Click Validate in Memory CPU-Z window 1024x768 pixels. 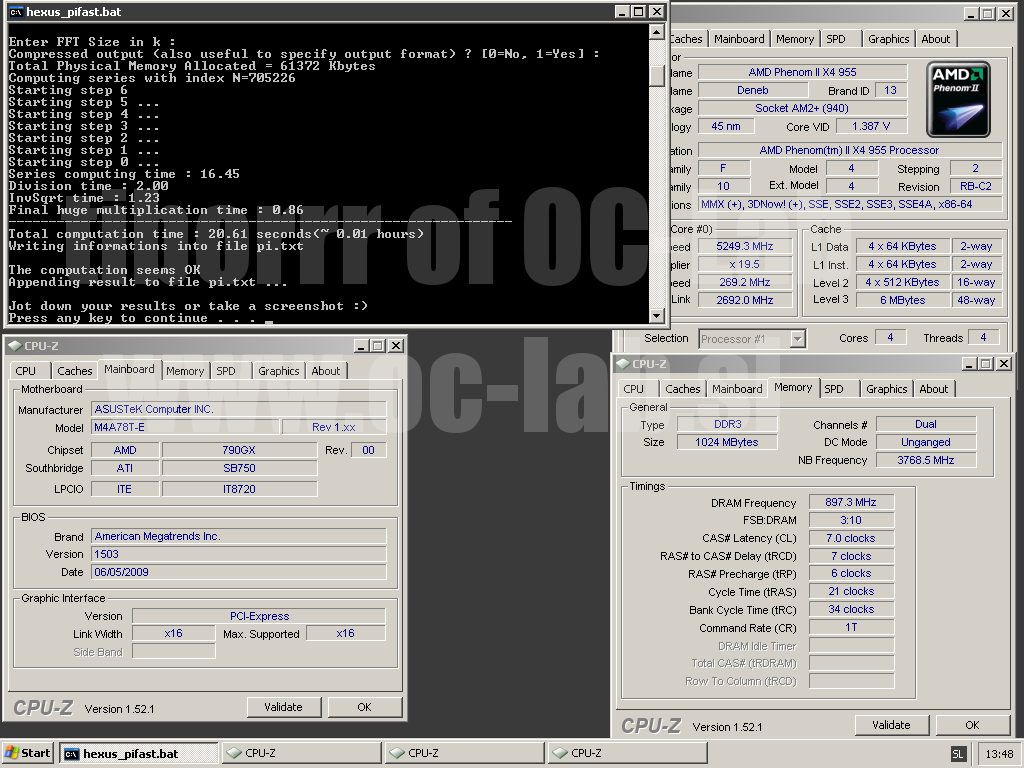click(891, 725)
